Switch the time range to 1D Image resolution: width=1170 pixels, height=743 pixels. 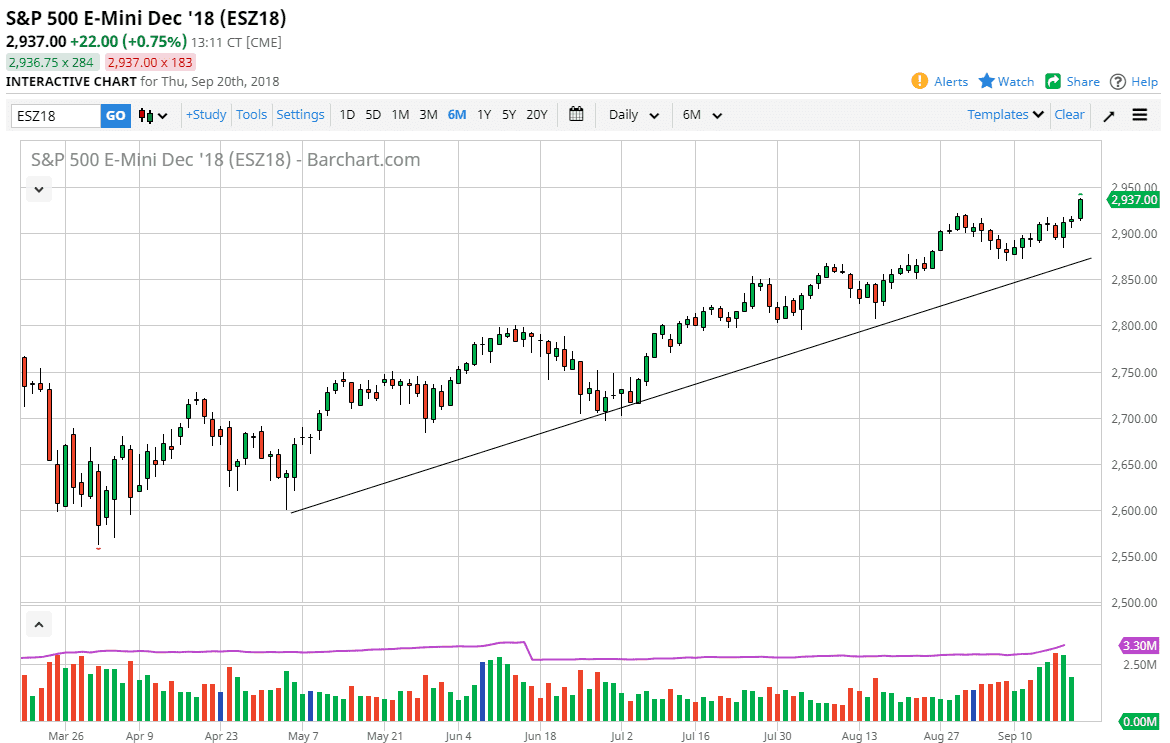[x=347, y=114]
